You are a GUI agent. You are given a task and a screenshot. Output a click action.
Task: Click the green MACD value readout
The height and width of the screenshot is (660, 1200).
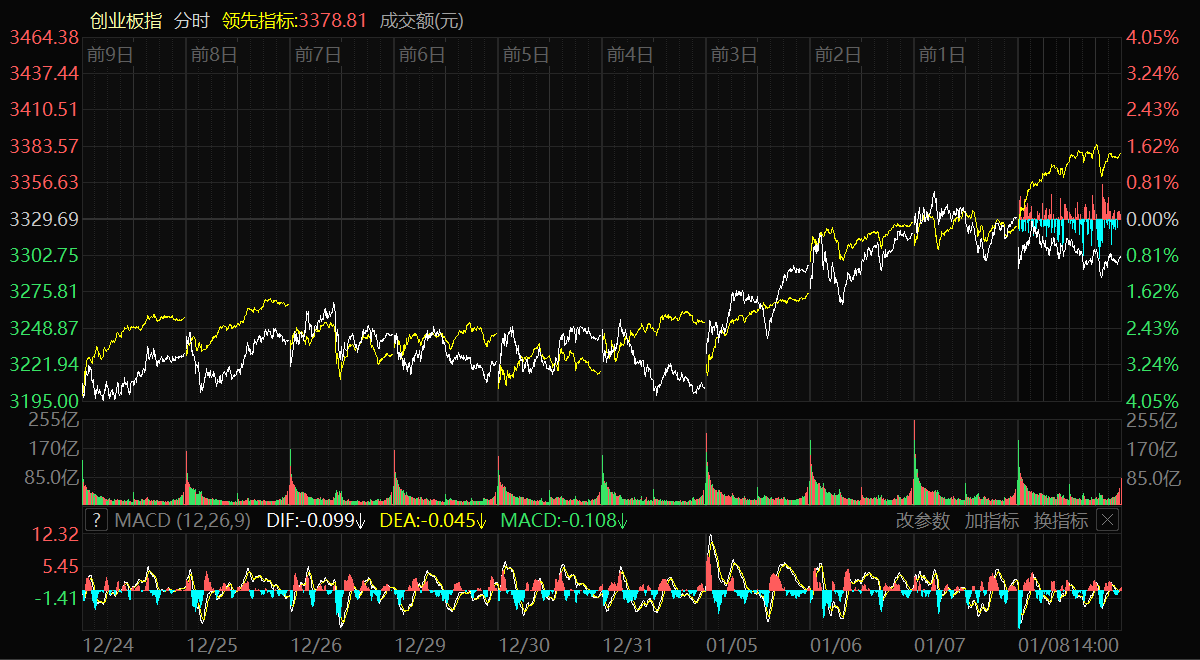coord(564,520)
